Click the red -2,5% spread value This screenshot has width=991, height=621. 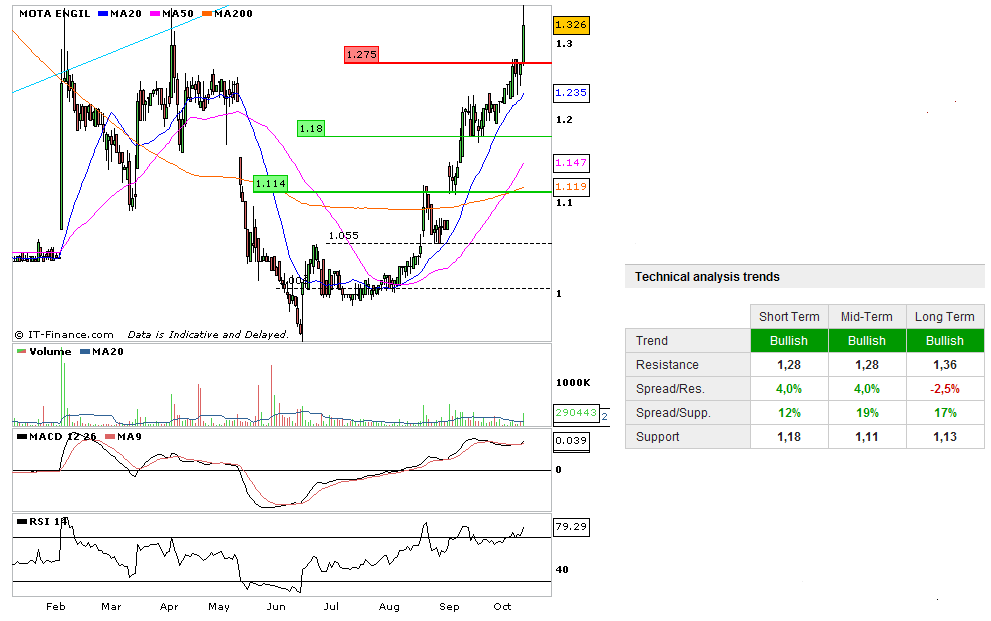click(x=945, y=389)
